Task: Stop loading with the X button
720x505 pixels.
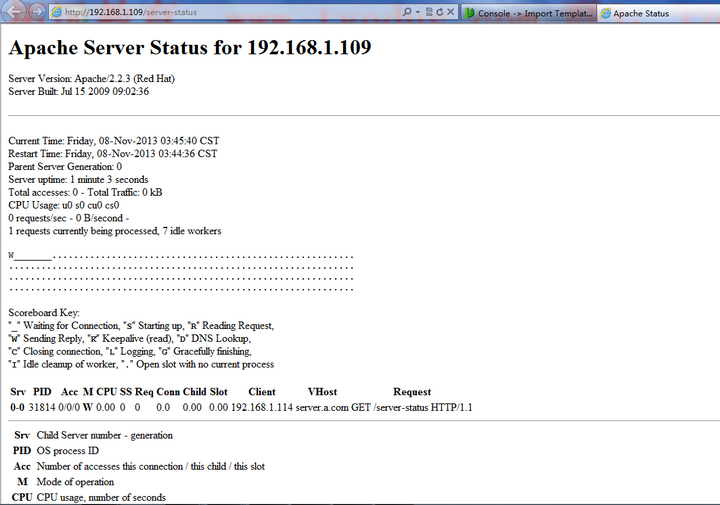Action: pos(450,12)
